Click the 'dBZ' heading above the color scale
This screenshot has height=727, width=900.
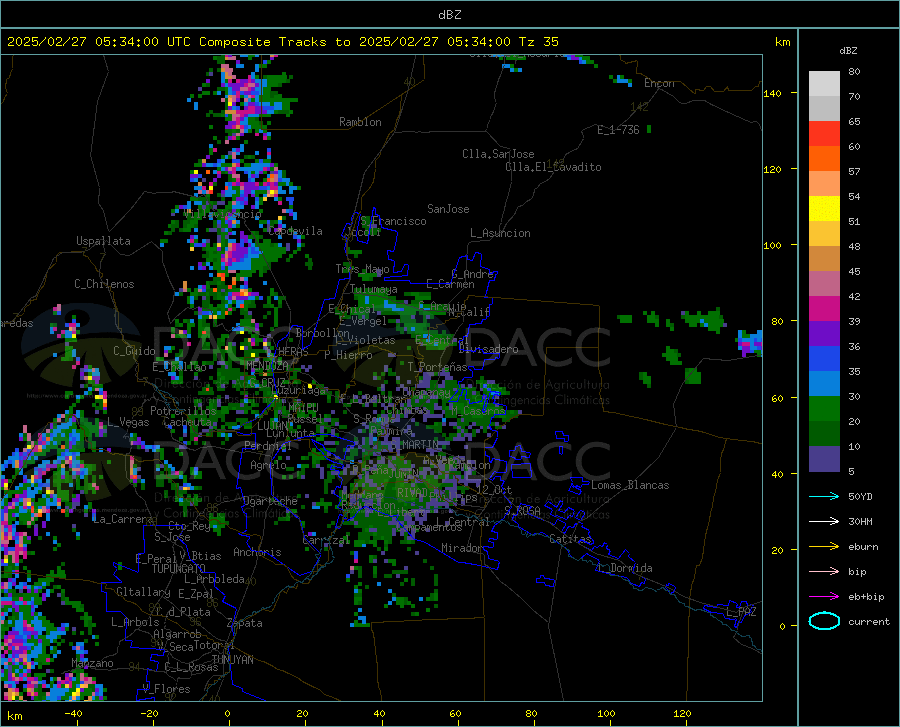[x=848, y=50]
